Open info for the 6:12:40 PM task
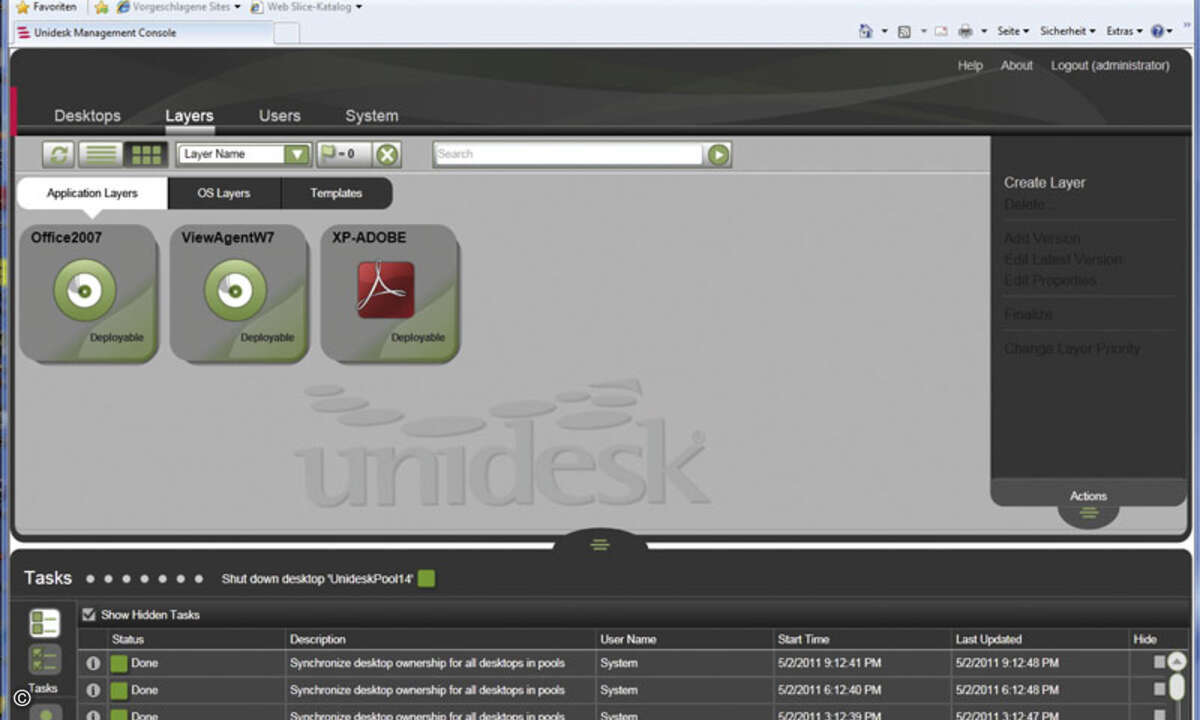This screenshot has height=720, width=1200. pyautogui.click(x=93, y=690)
